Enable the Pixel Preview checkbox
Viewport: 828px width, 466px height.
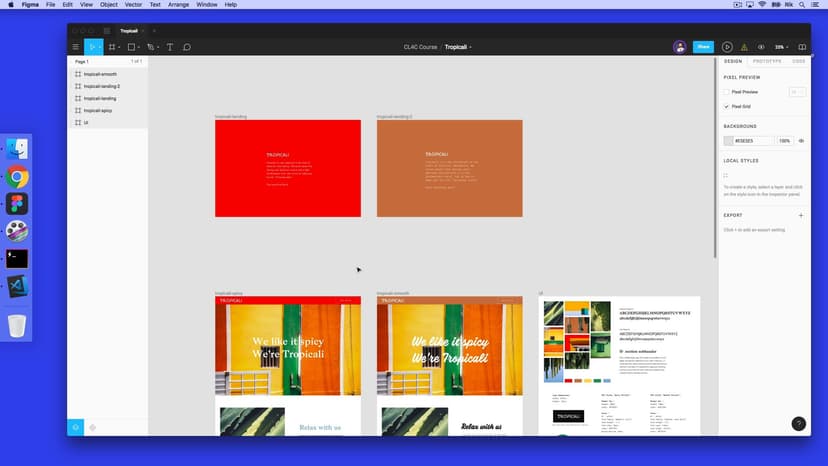click(727, 92)
